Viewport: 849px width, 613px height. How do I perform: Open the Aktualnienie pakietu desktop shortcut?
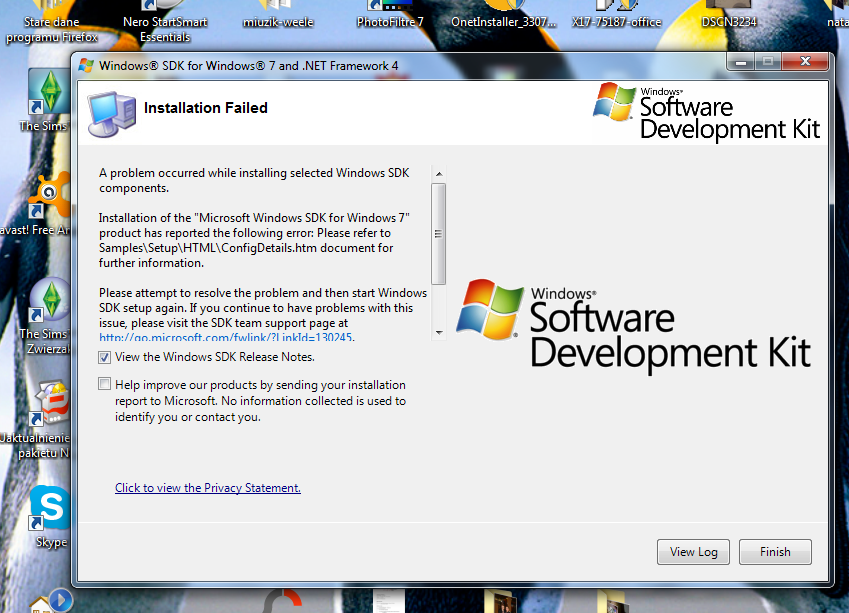(38, 420)
